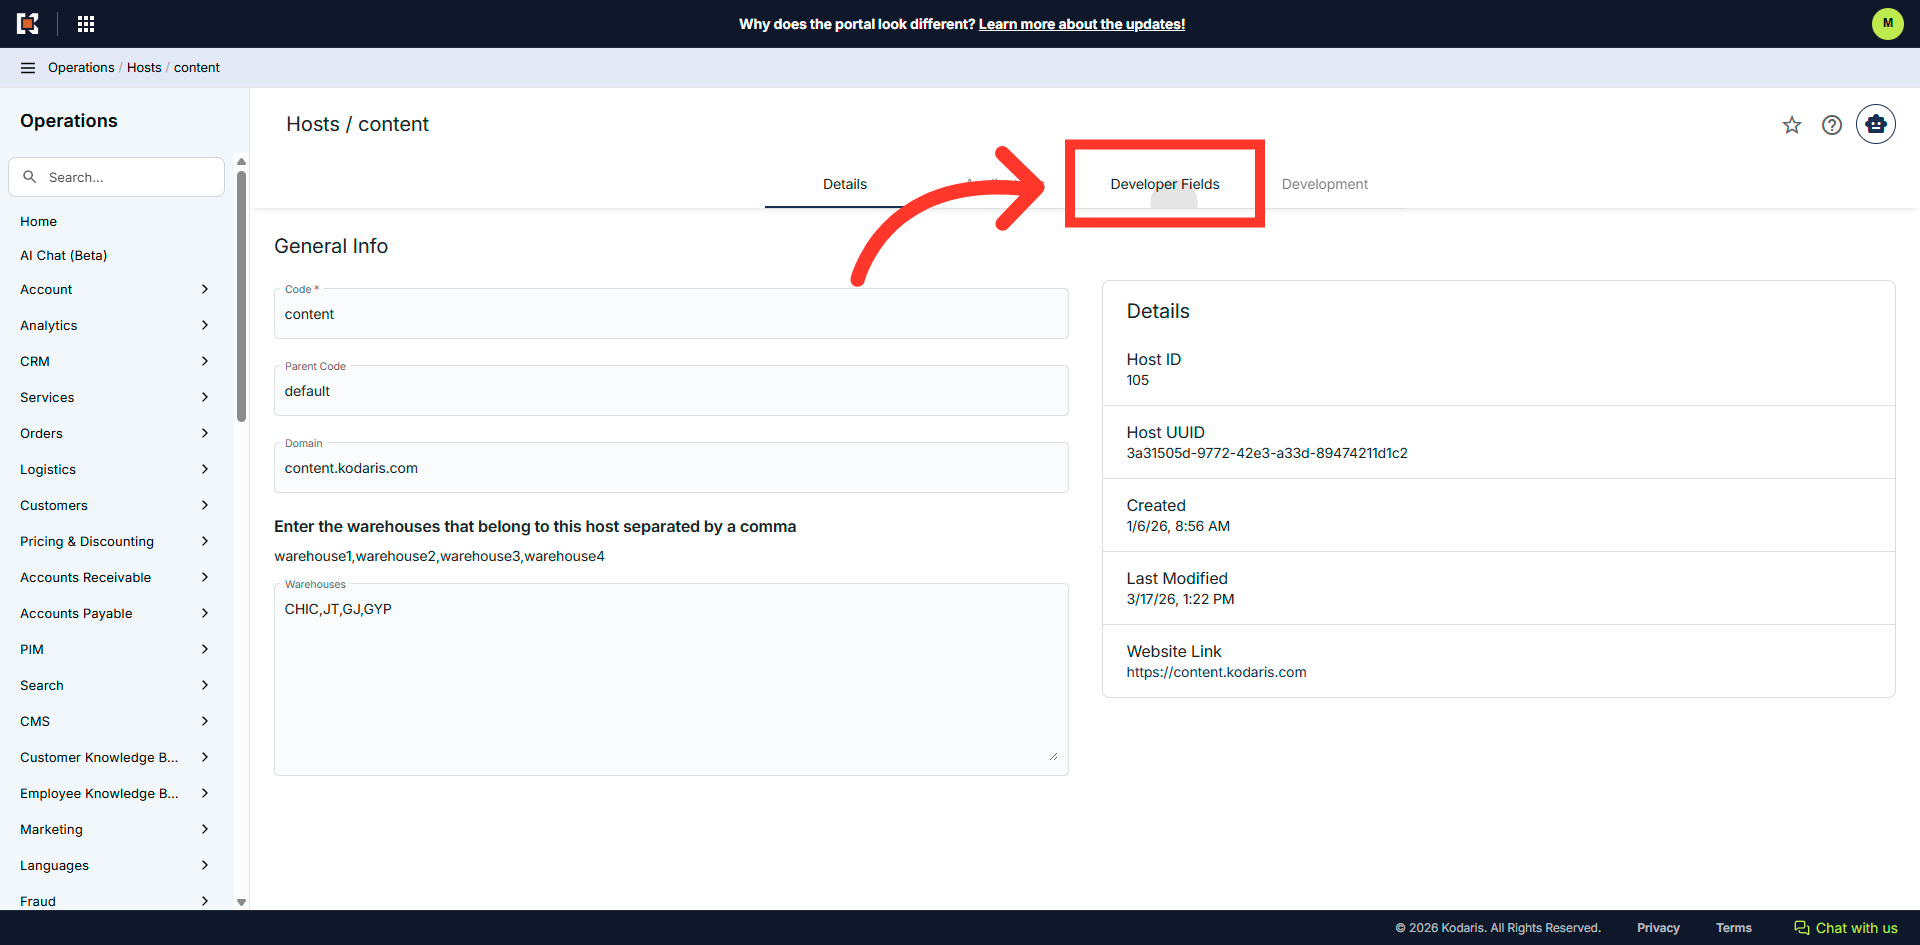Favorite this page with the star icon
The image size is (1920, 945).
[x=1792, y=125]
